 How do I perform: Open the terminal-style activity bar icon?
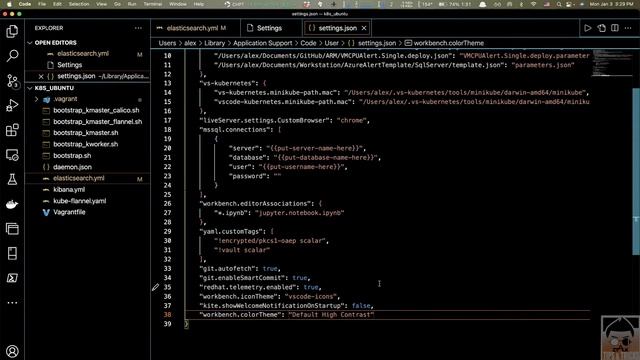click(x=12, y=278)
